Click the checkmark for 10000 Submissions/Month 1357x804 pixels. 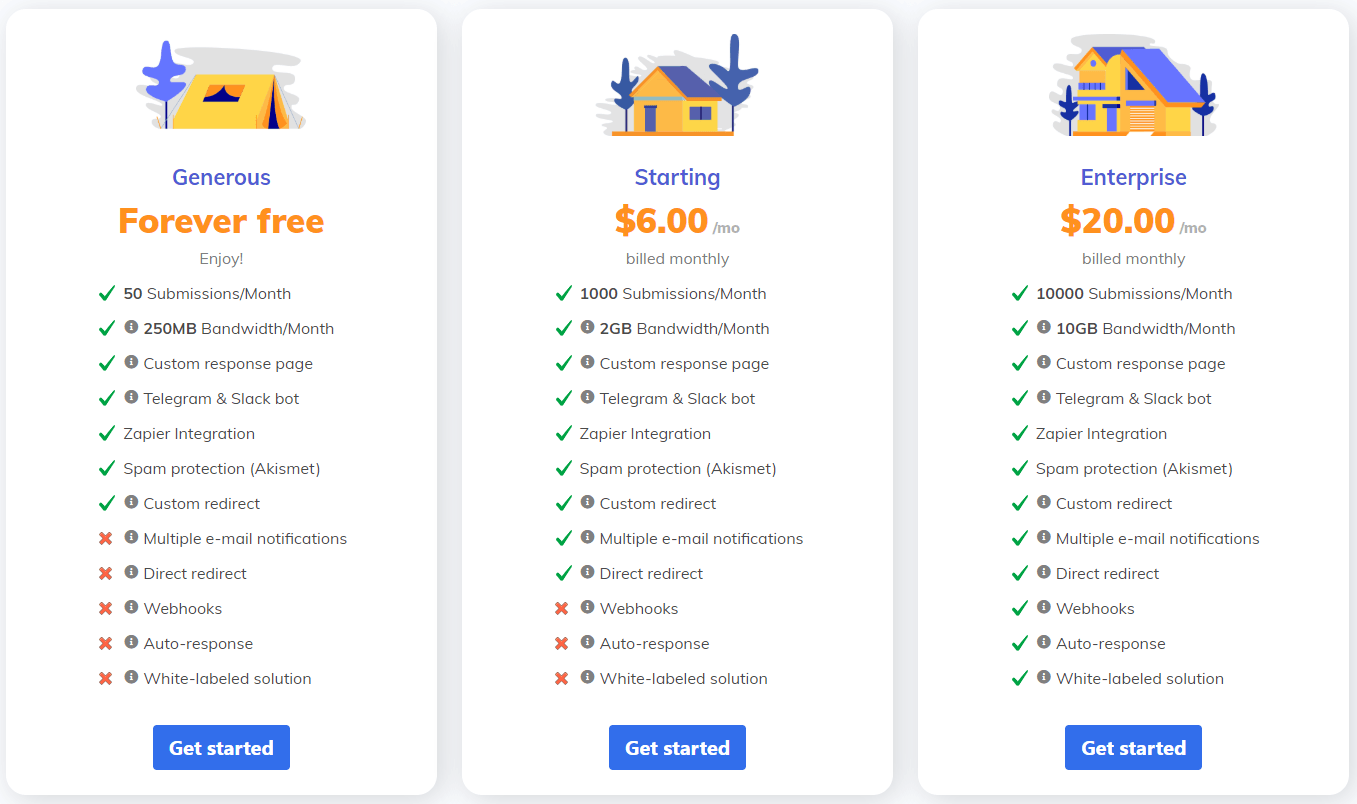(x=1019, y=293)
